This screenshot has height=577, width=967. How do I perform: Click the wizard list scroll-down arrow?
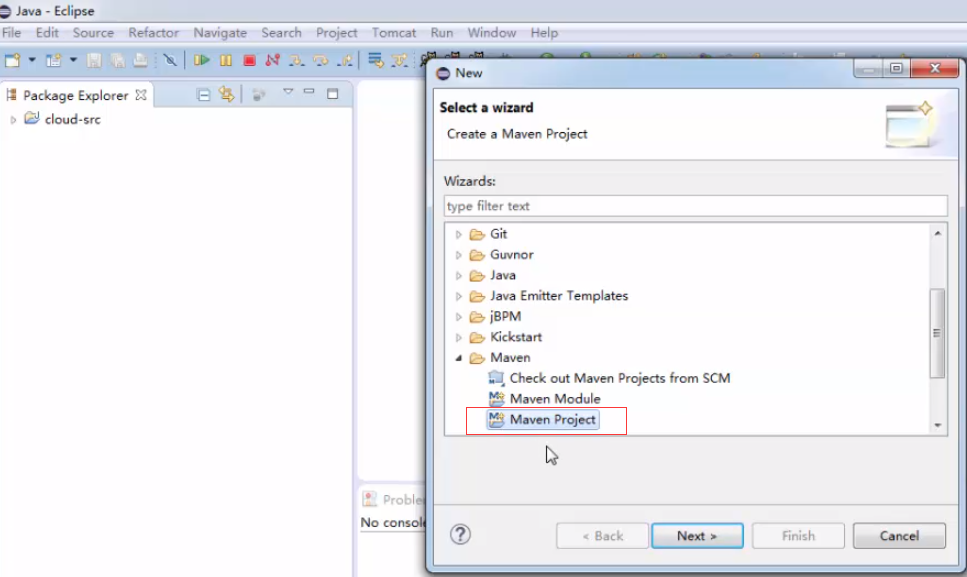pos(937,425)
